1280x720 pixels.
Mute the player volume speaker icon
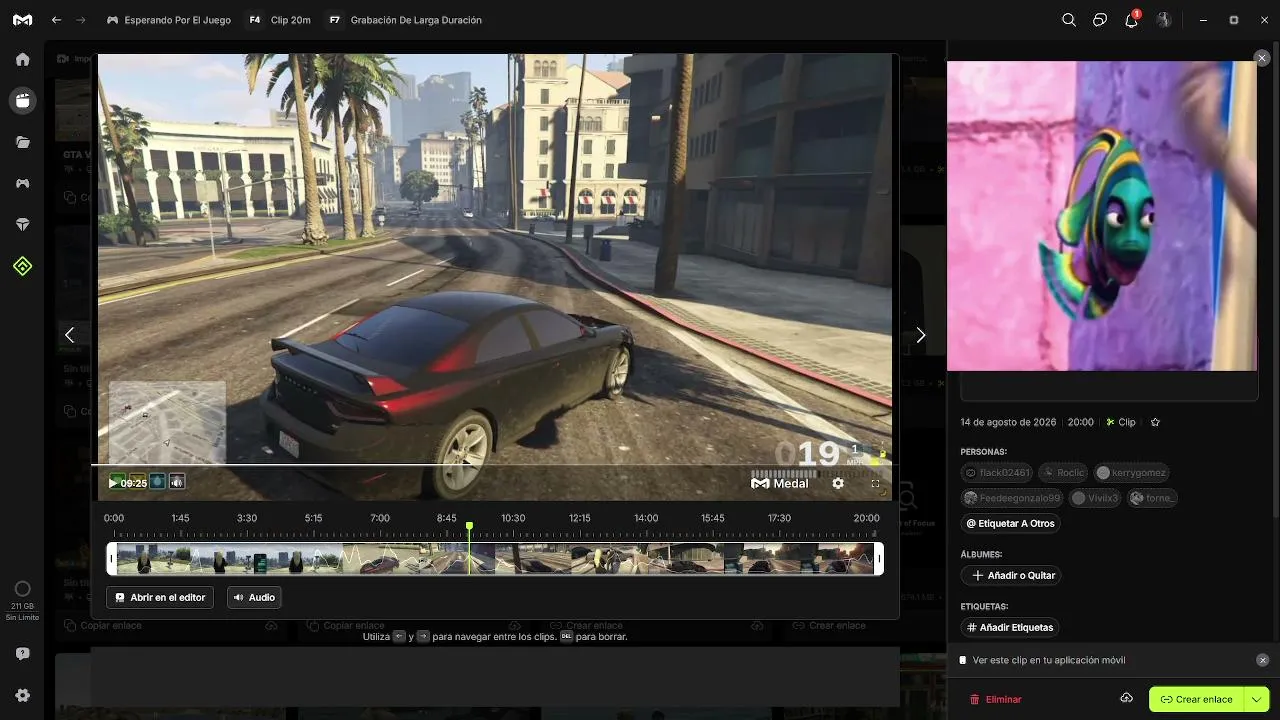(x=177, y=483)
